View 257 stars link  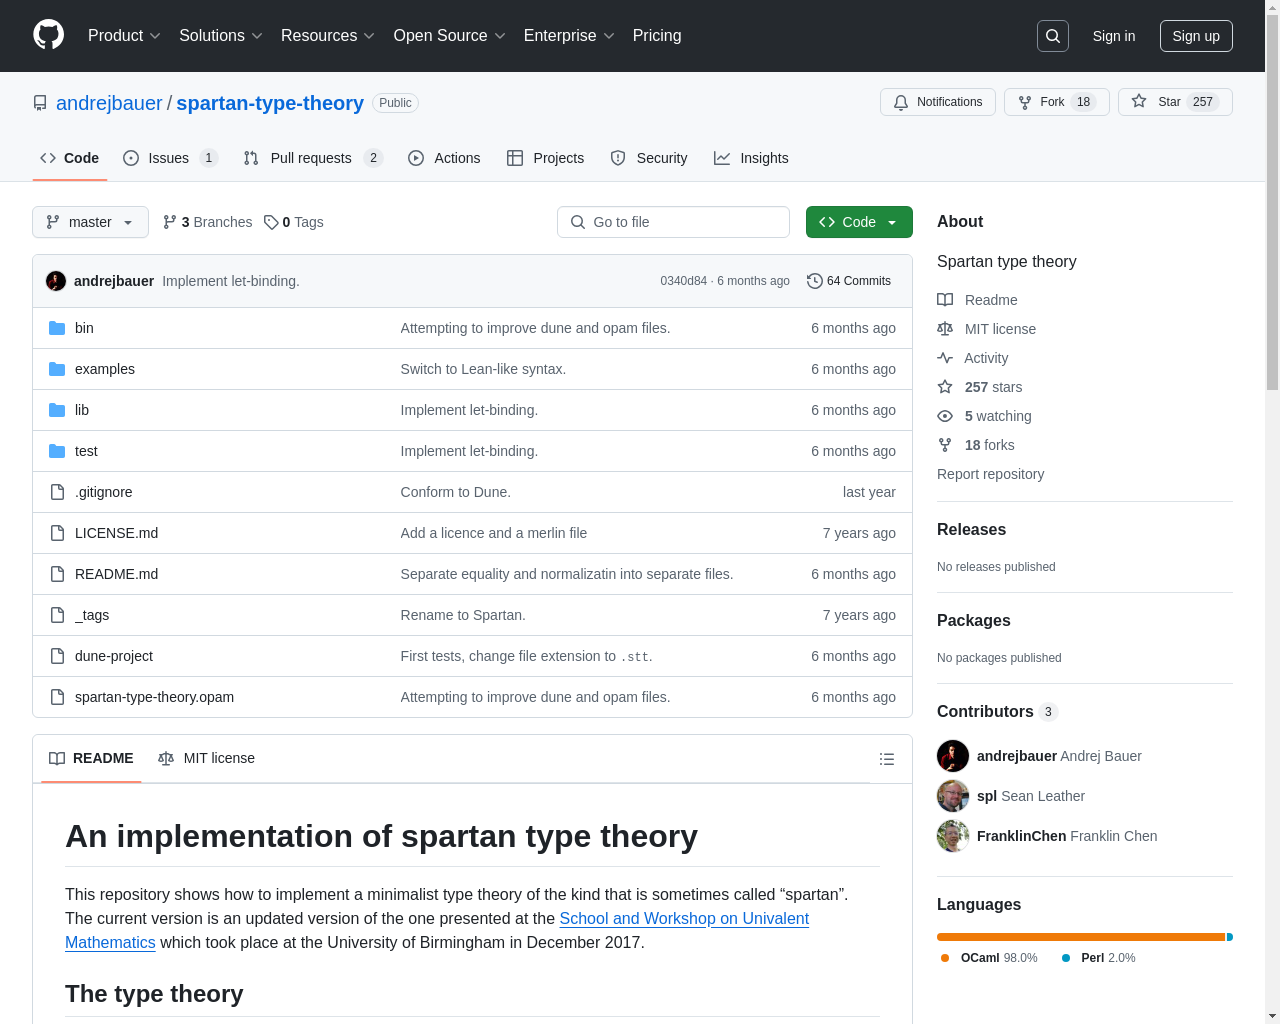coord(980,387)
